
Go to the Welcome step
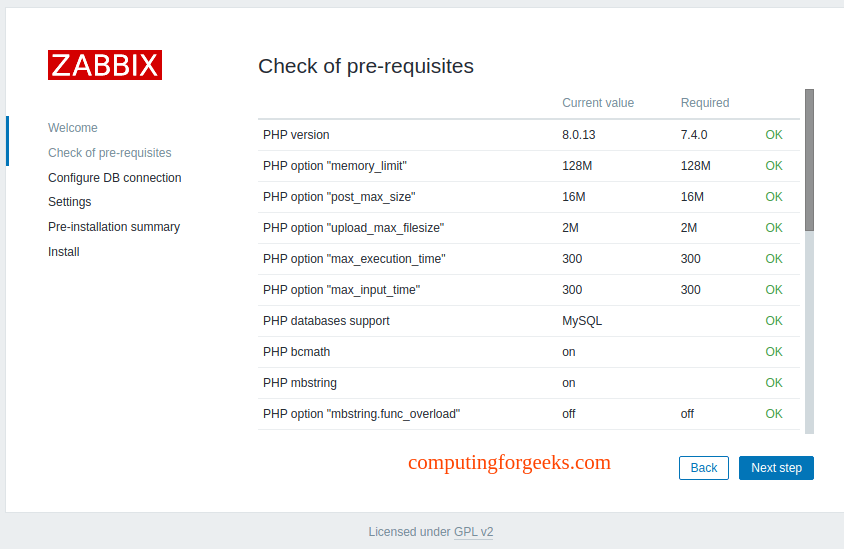click(x=73, y=128)
